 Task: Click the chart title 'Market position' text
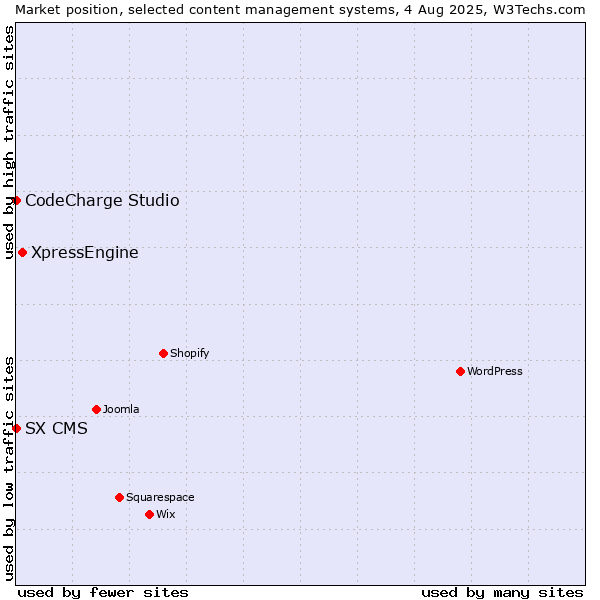tap(67, 10)
